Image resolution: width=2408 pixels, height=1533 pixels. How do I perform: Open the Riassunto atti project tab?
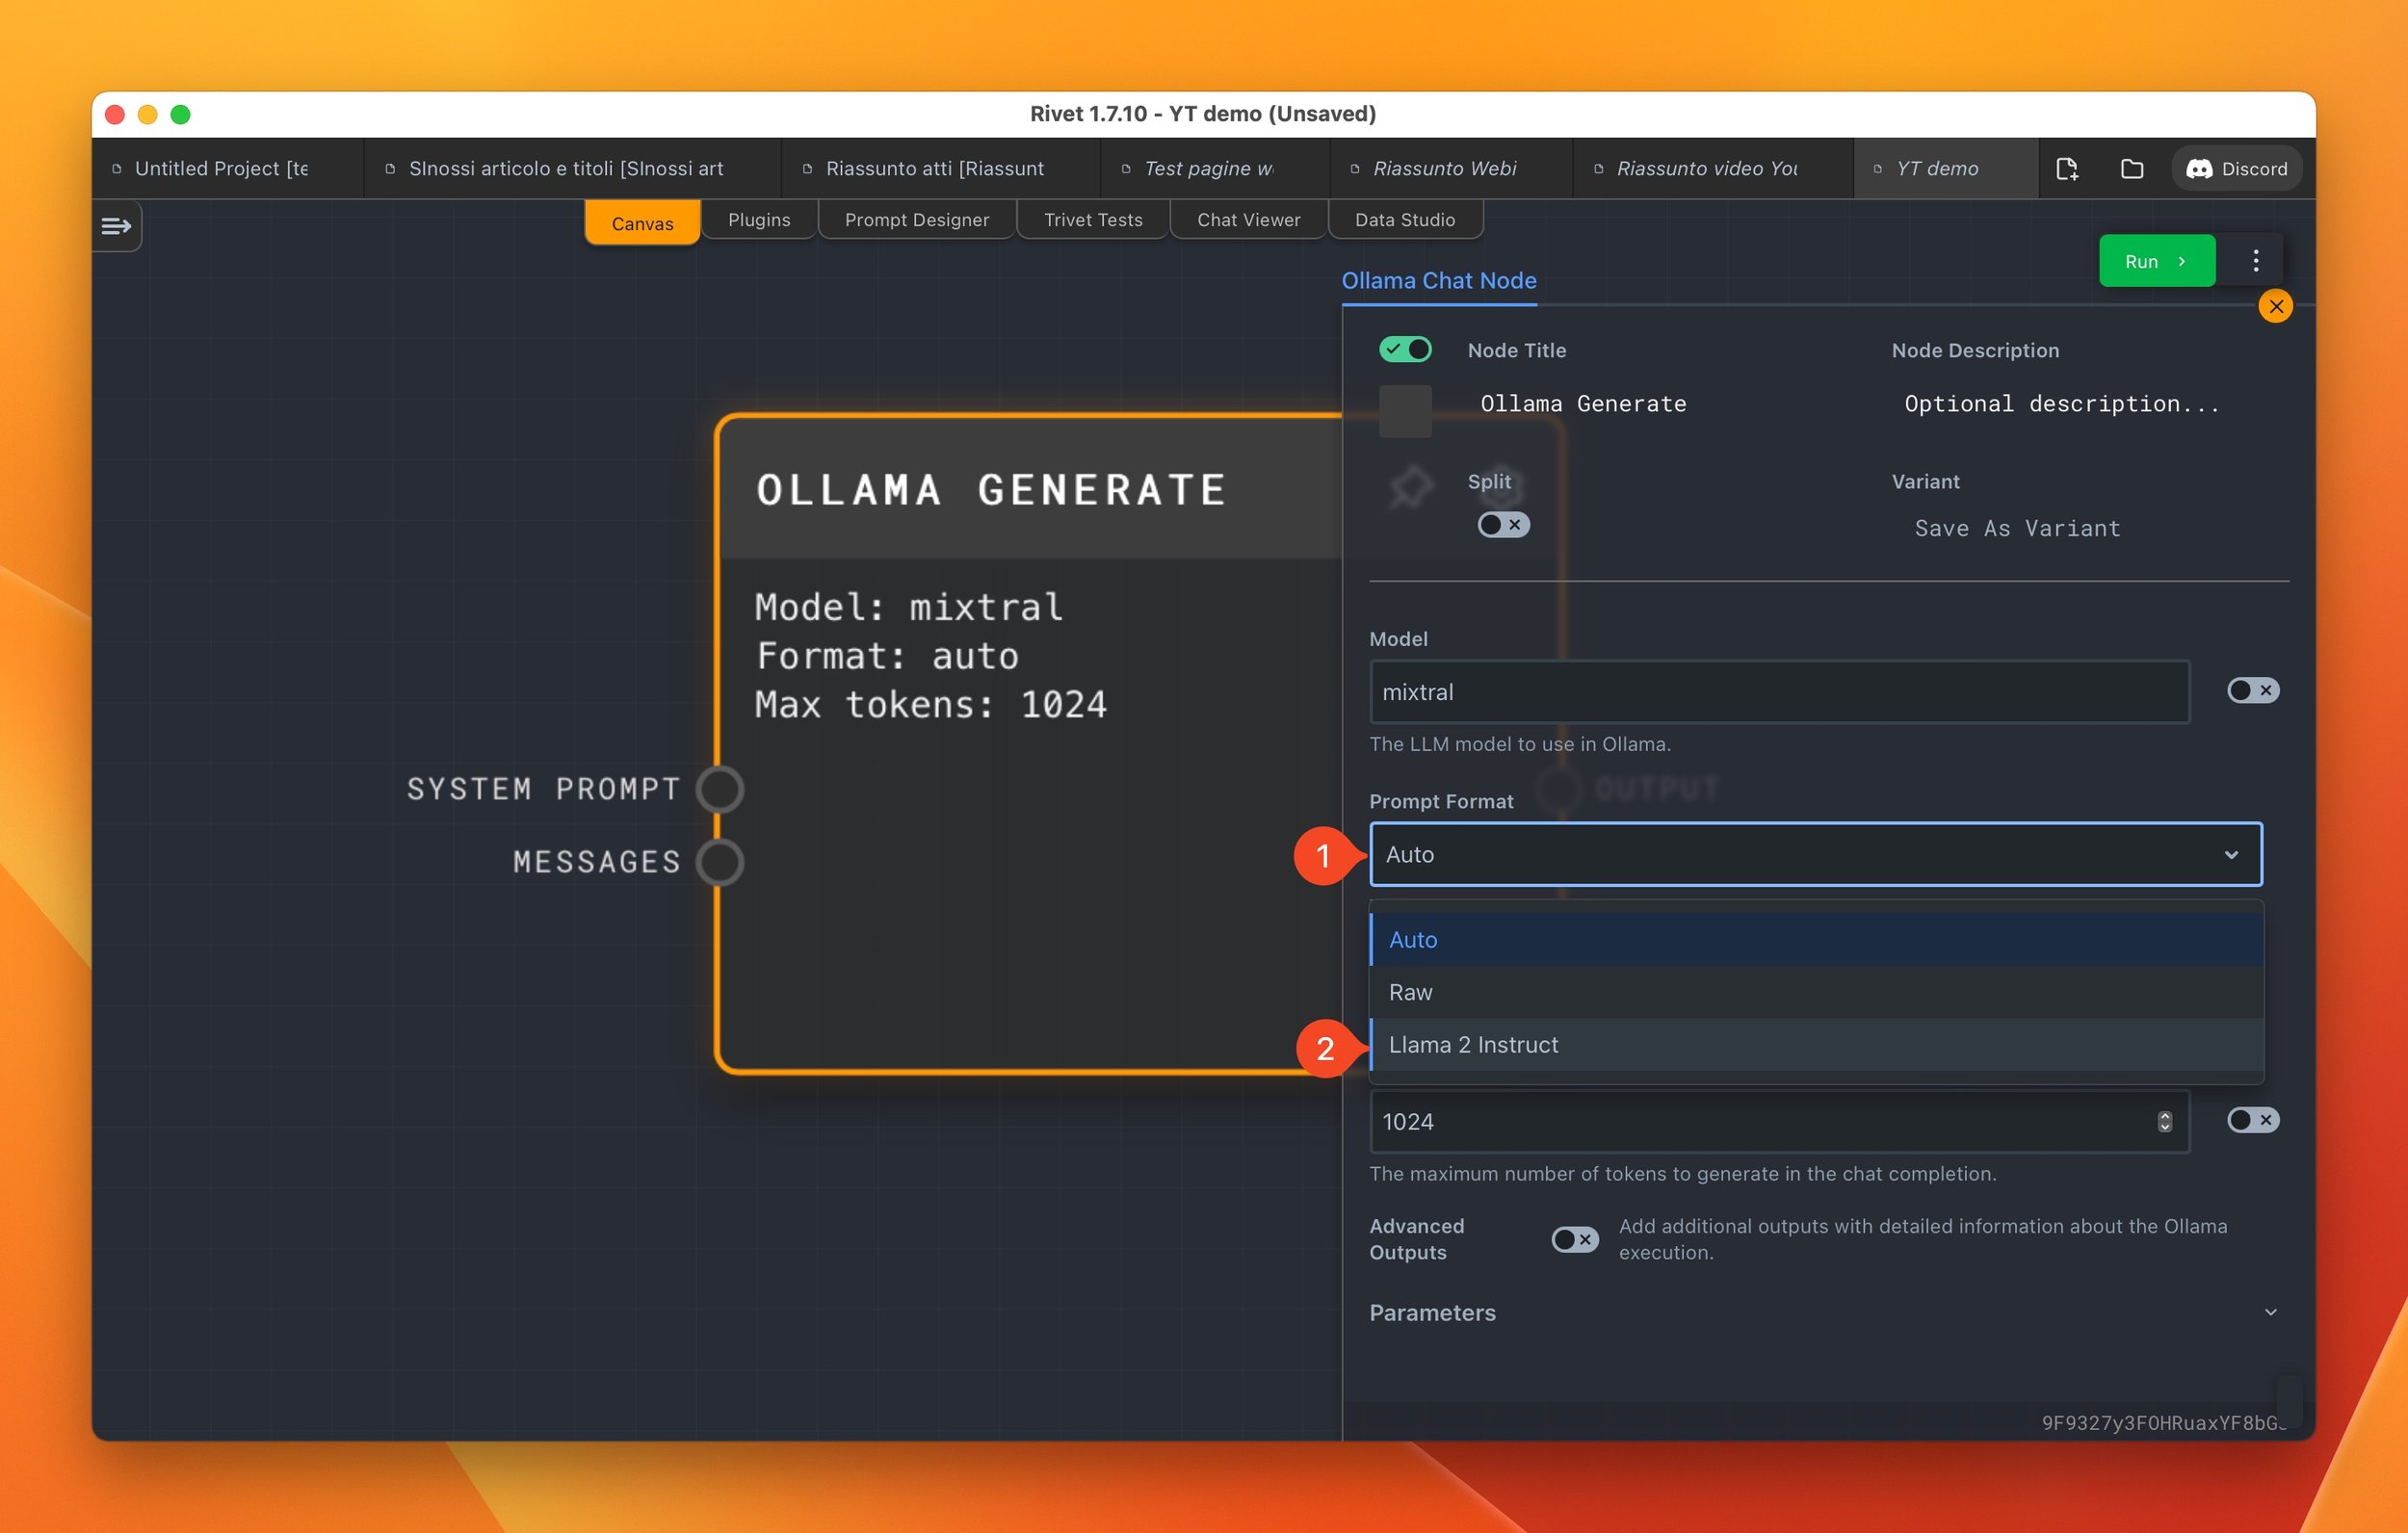click(940, 169)
